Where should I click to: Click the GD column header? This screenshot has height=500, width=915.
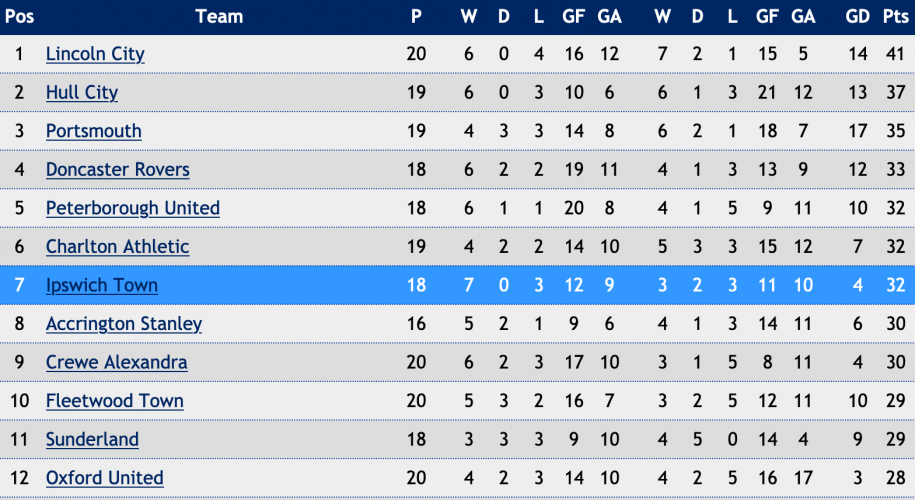857,16
